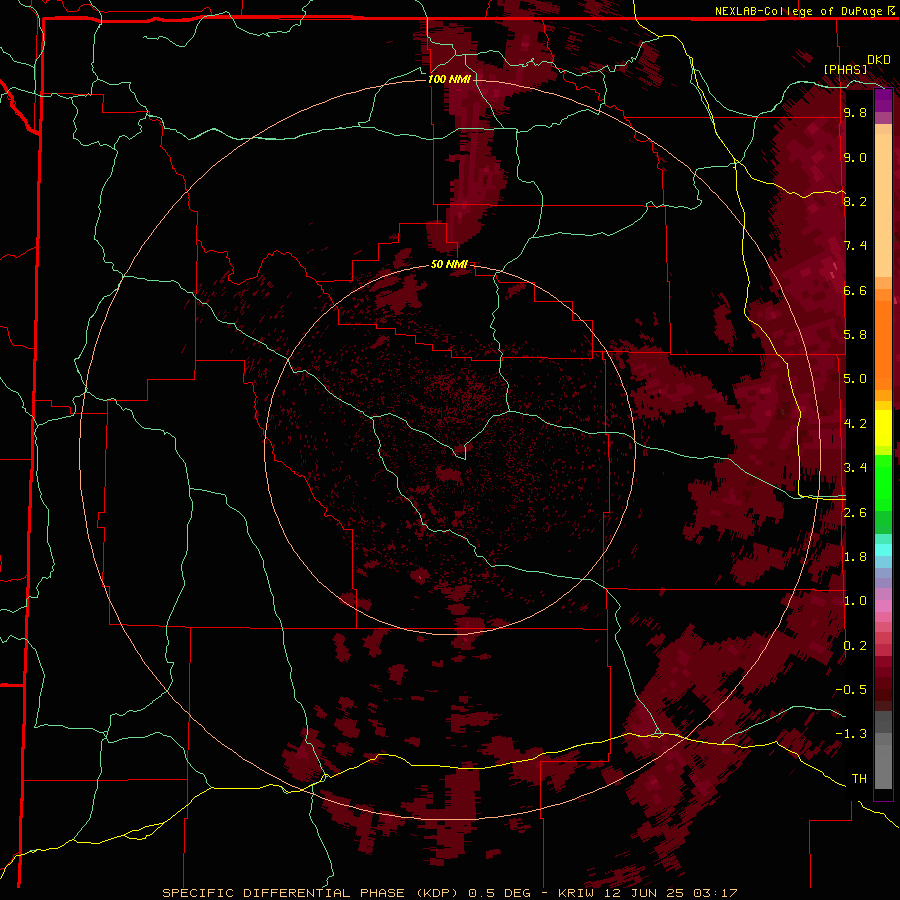Click the 6.6 legend value
Viewport: 900px width, 900px height.
(855, 290)
